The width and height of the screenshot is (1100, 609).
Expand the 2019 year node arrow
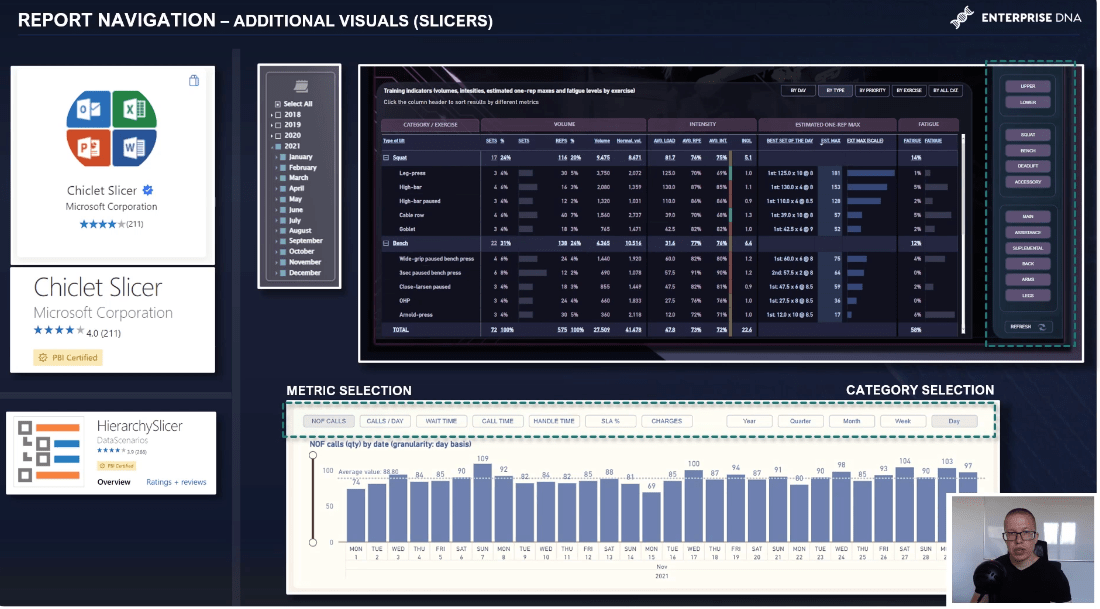273,125
